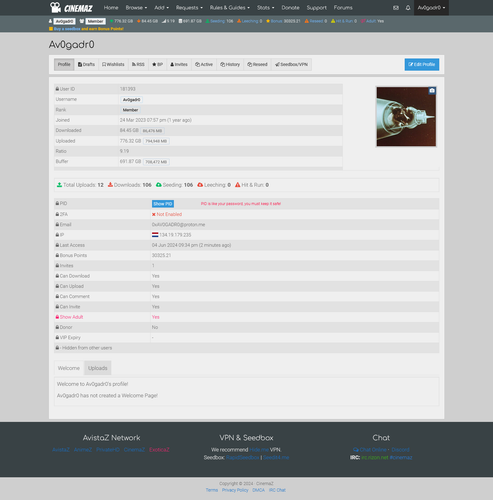Click the Member rank badge in Rank row
This screenshot has height=500, width=493.
pyautogui.click(x=130, y=110)
